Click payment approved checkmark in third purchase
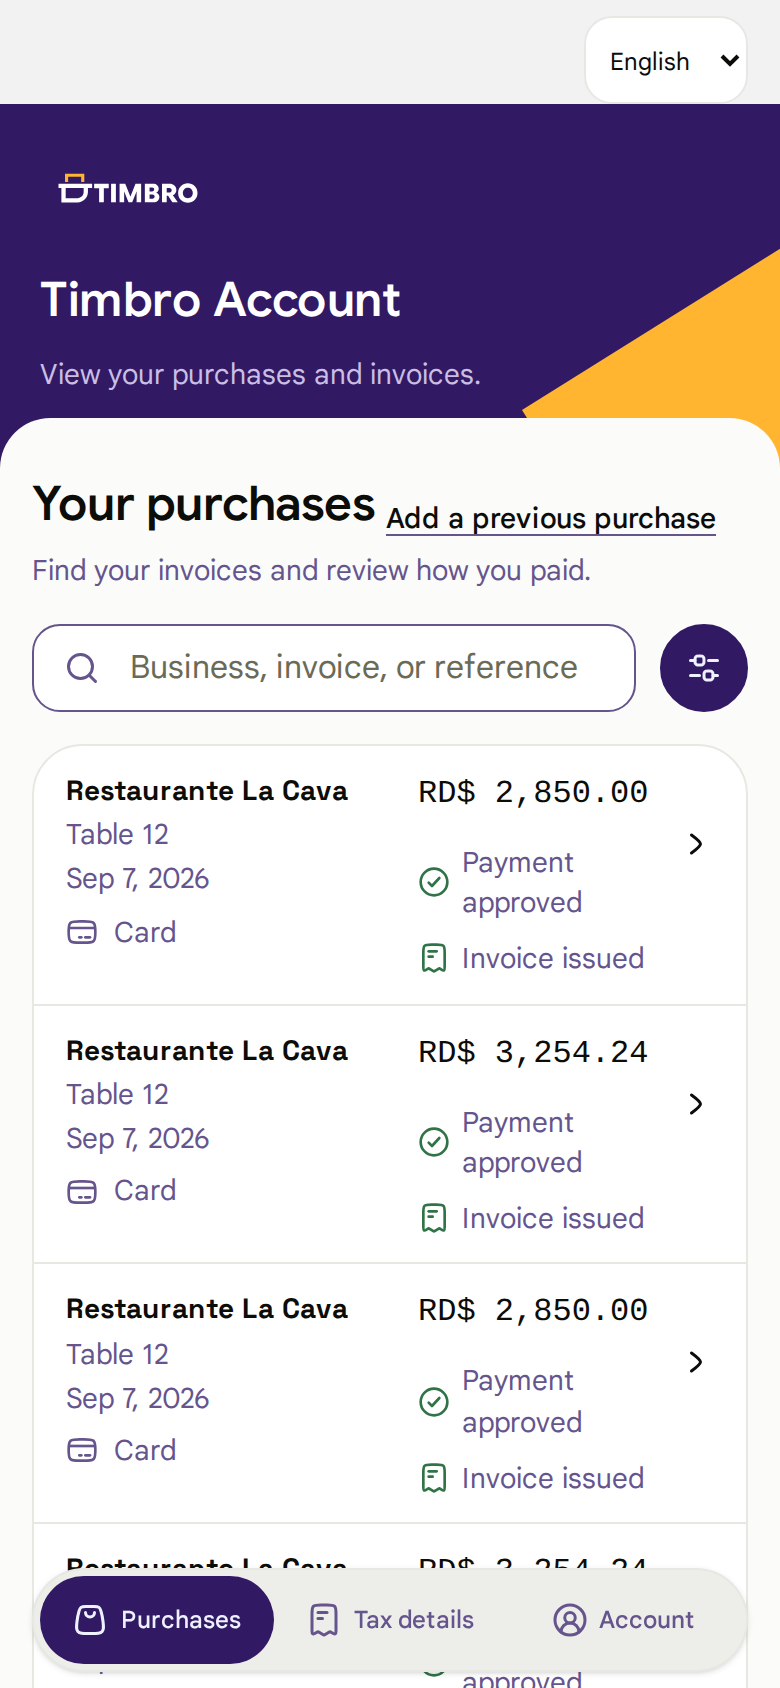The height and width of the screenshot is (1688, 780). pos(434,1402)
